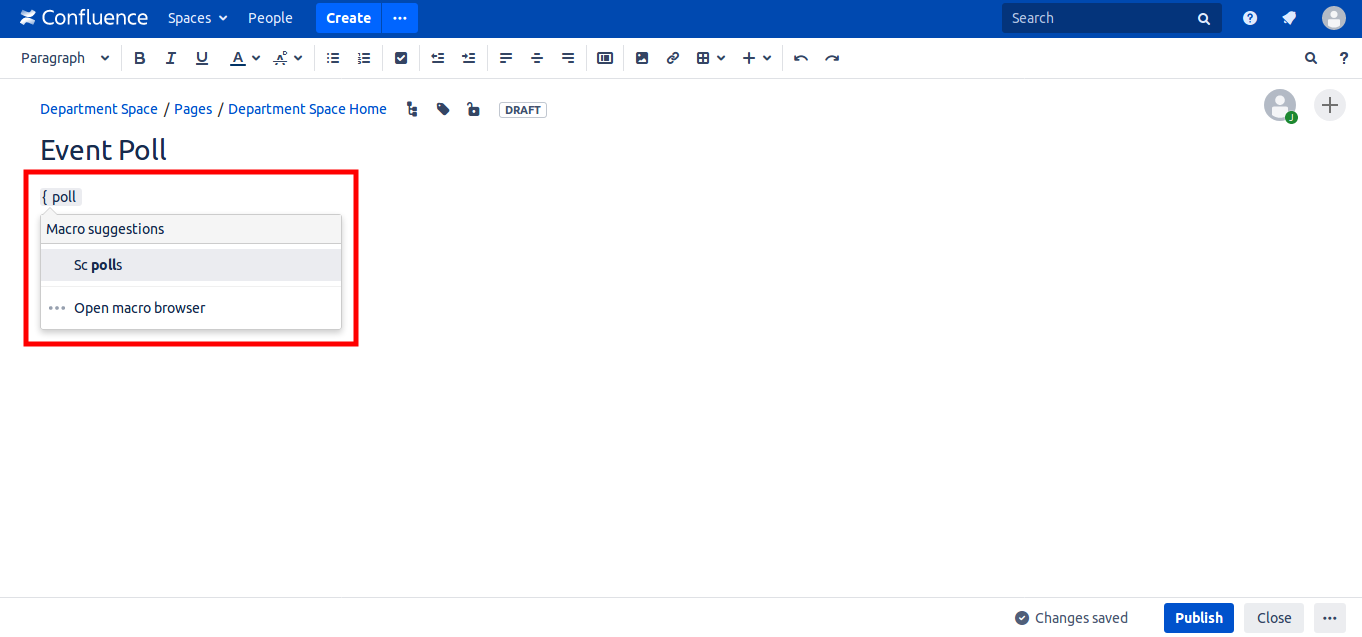Open the page labels tag icon
This screenshot has width=1362, height=637.
(443, 110)
